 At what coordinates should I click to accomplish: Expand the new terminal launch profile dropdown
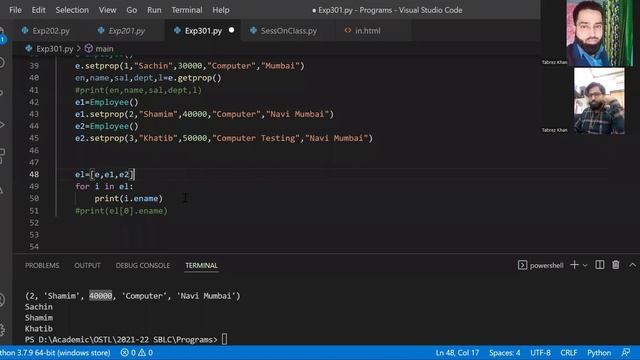point(585,265)
